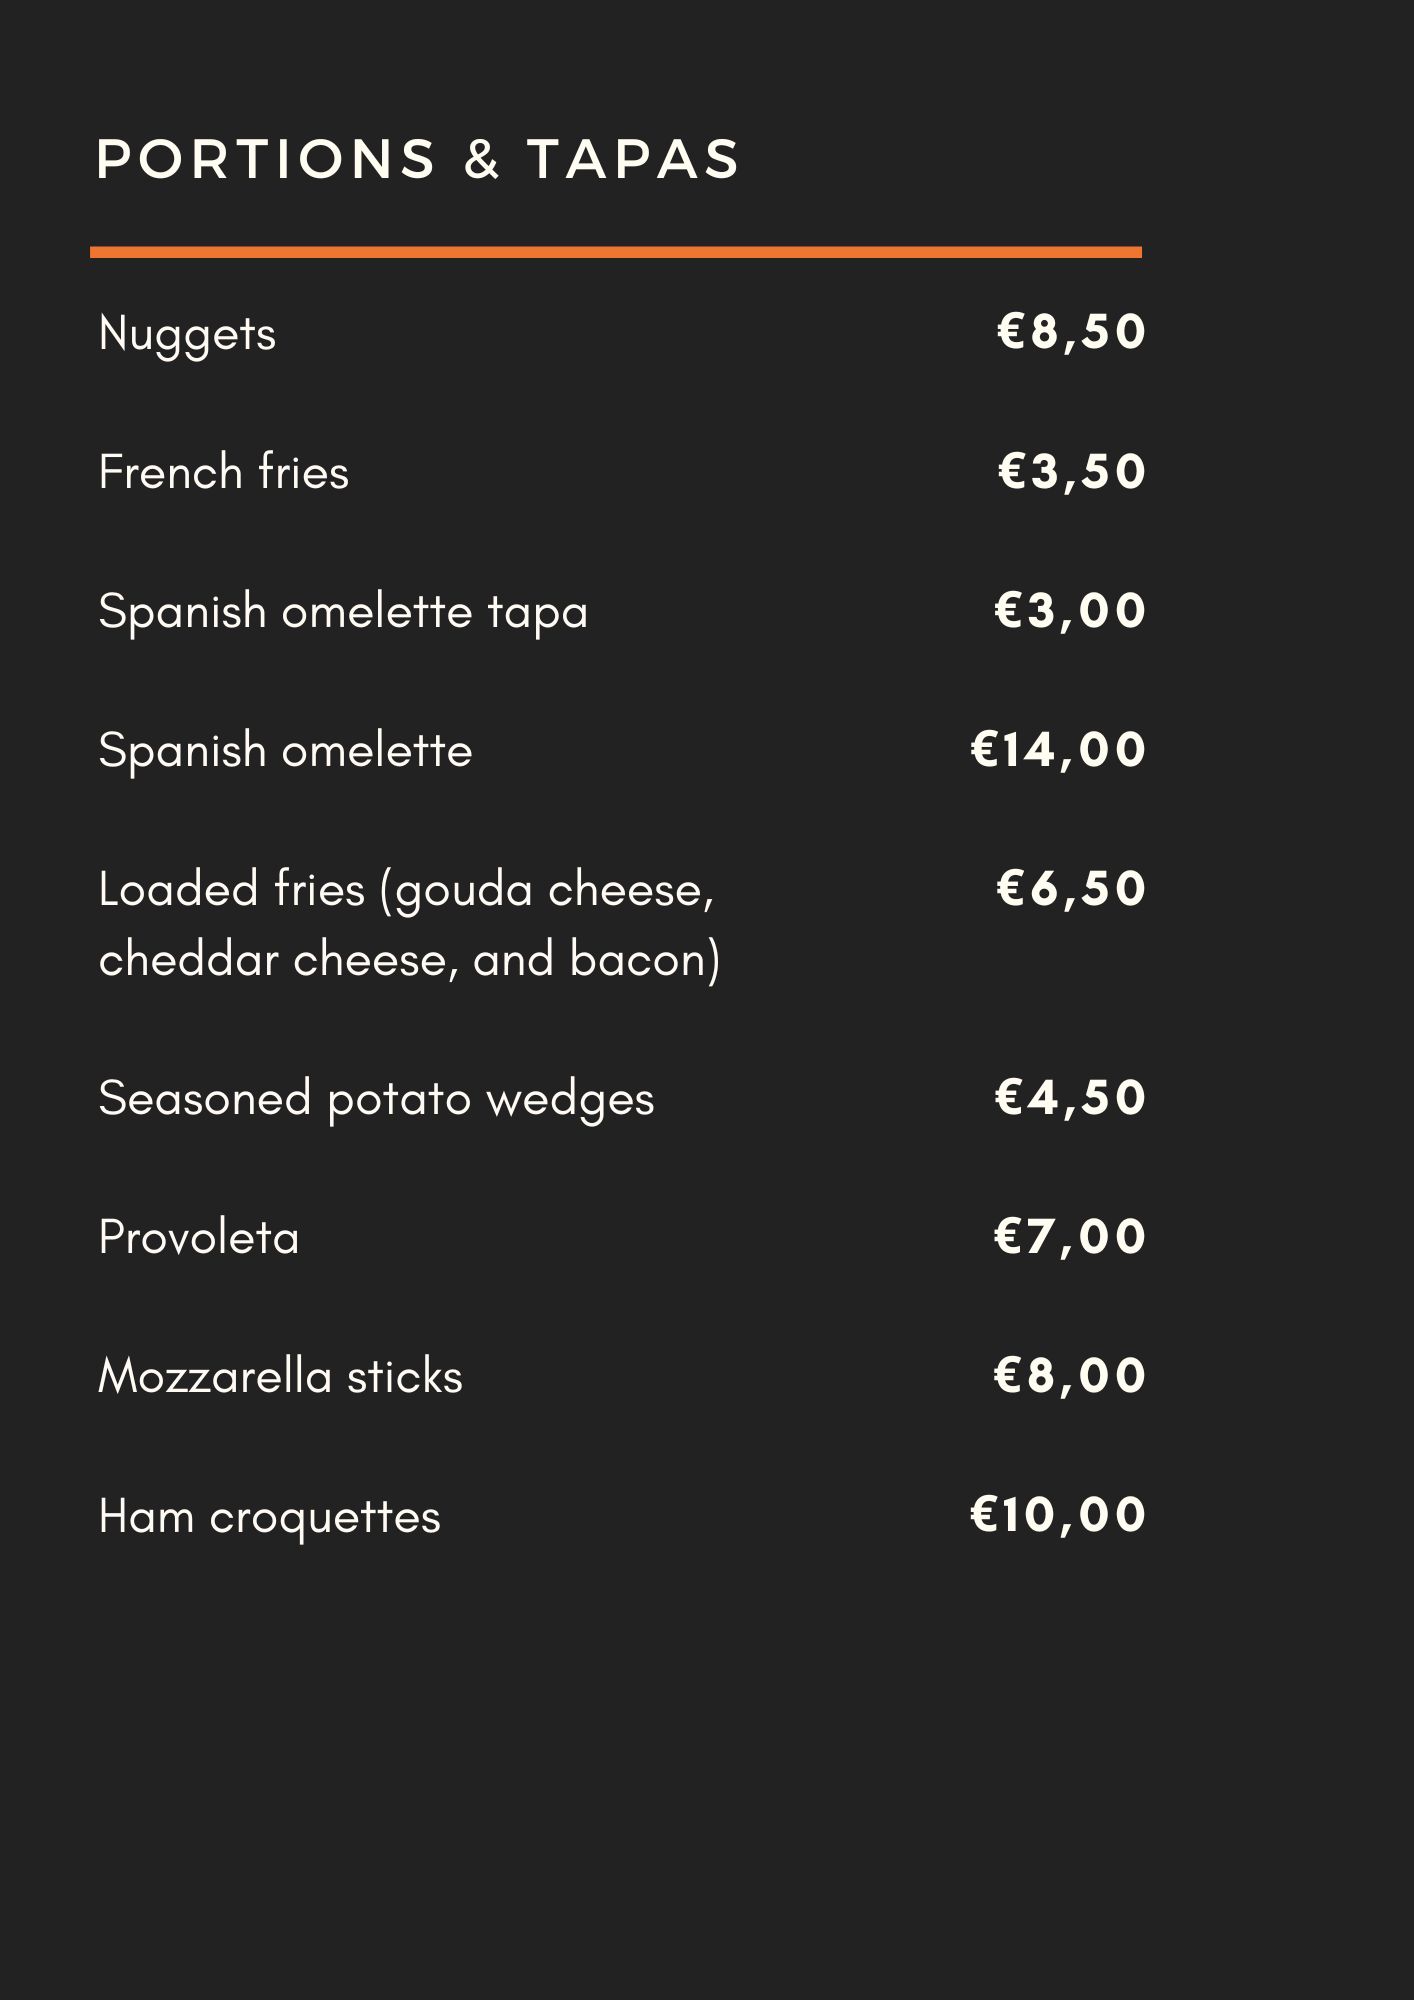Choose the Ham croquettes item
Image resolution: width=1414 pixels, height=2000 pixels.
(x=269, y=1518)
